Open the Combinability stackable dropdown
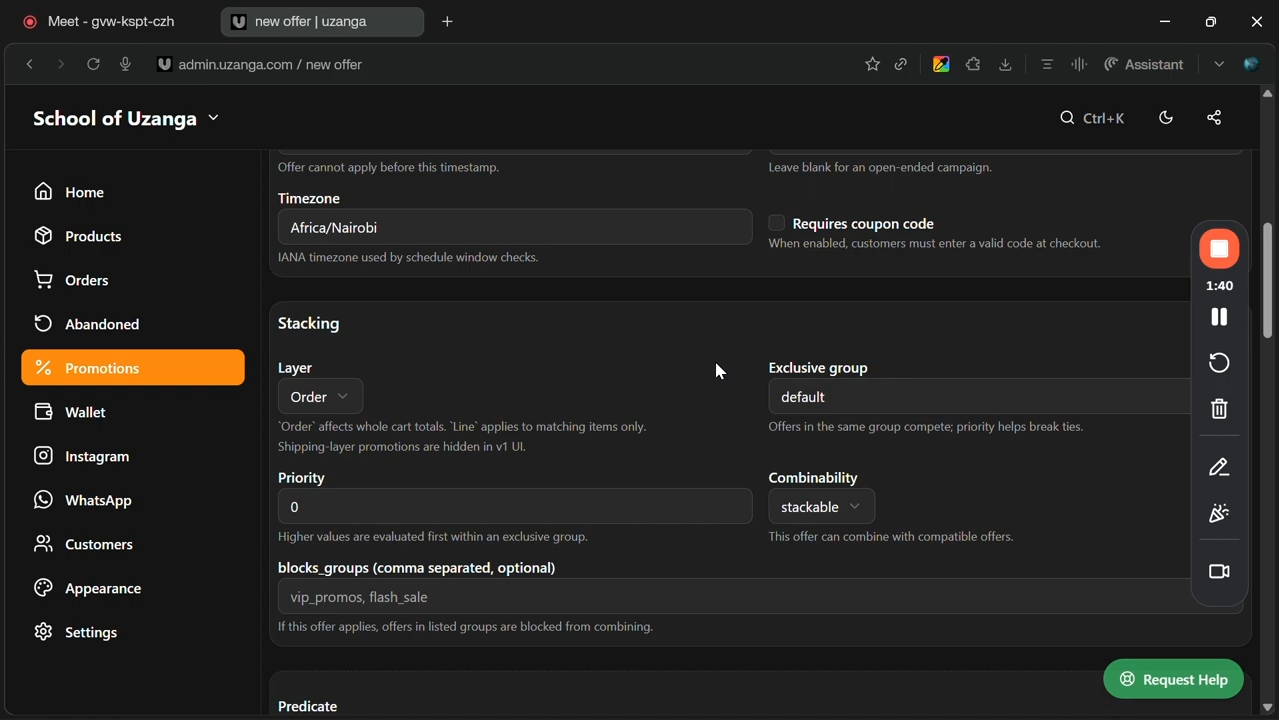The image size is (1279, 720). (x=822, y=507)
